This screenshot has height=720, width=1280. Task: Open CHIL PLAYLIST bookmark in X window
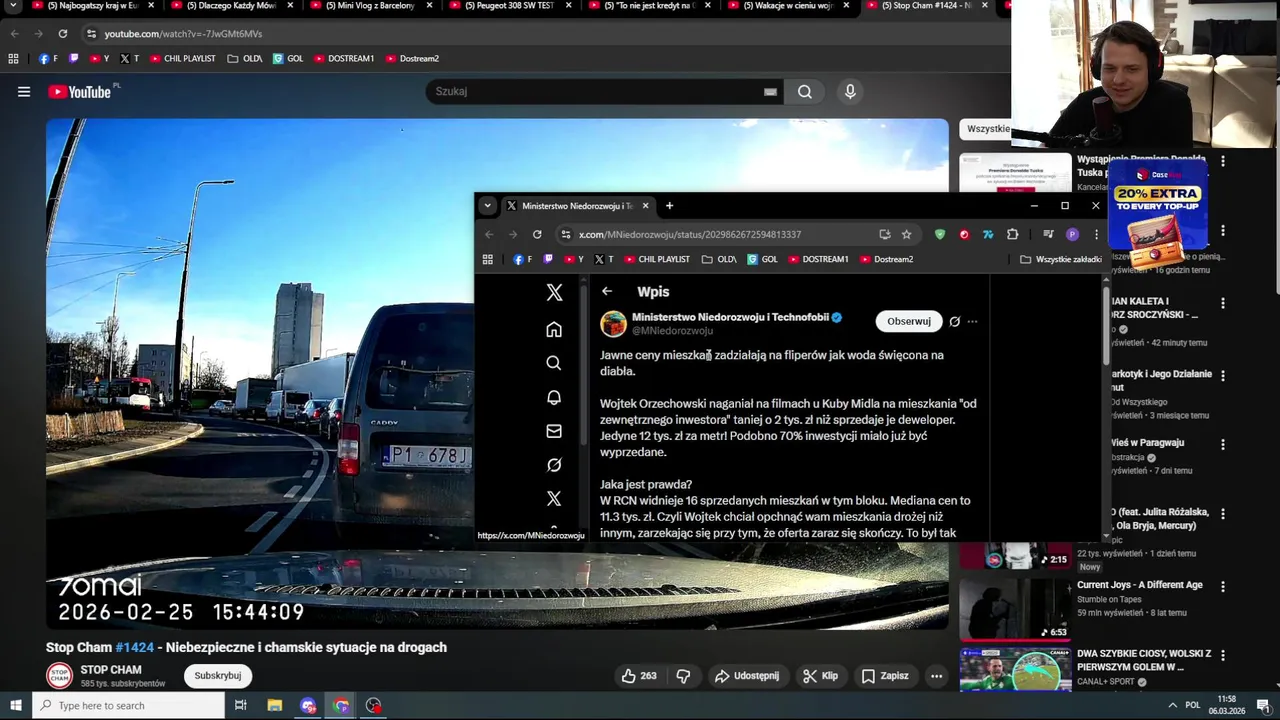point(657,259)
